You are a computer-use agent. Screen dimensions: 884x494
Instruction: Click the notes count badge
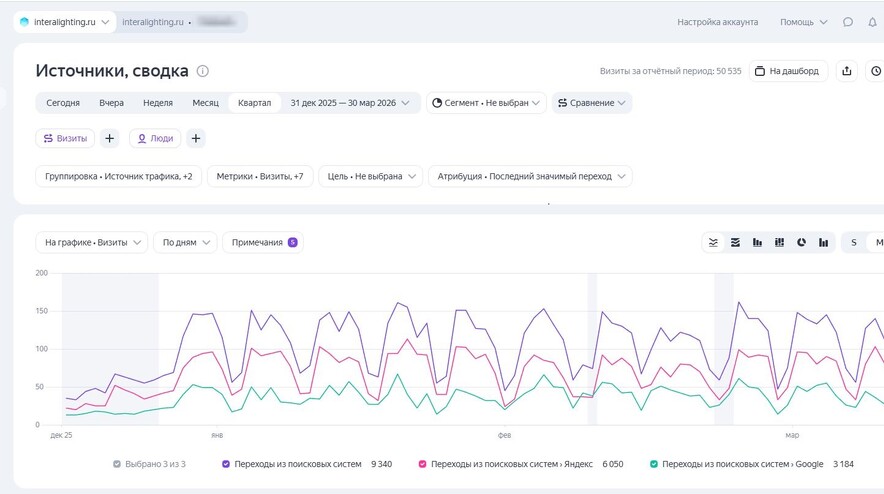point(293,242)
